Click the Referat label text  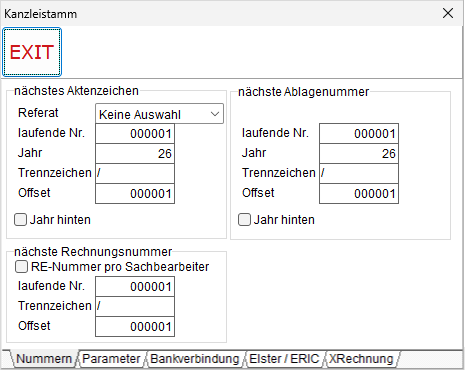click(38, 113)
